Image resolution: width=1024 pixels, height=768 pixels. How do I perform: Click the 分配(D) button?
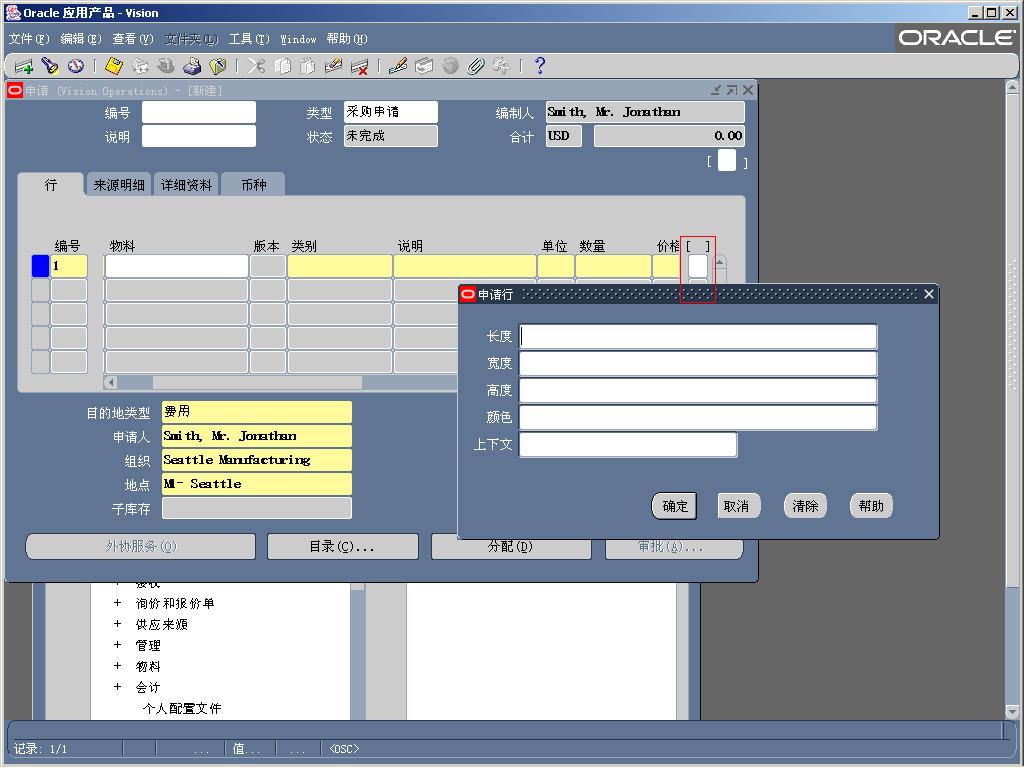[x=511, y=547]
